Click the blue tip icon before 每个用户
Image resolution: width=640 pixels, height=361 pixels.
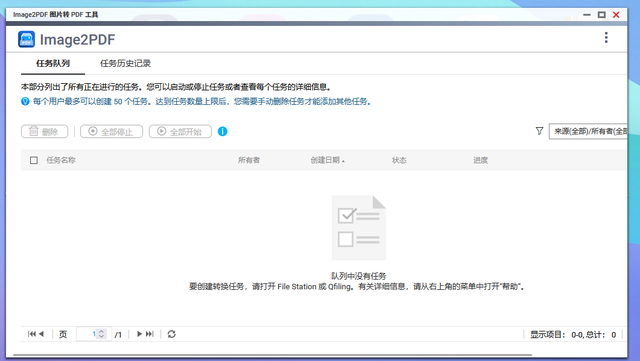coord(25,101)
